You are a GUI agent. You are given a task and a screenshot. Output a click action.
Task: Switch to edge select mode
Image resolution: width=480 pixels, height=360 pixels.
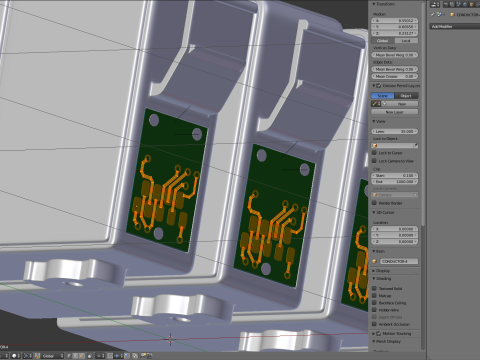coord(75,356)
